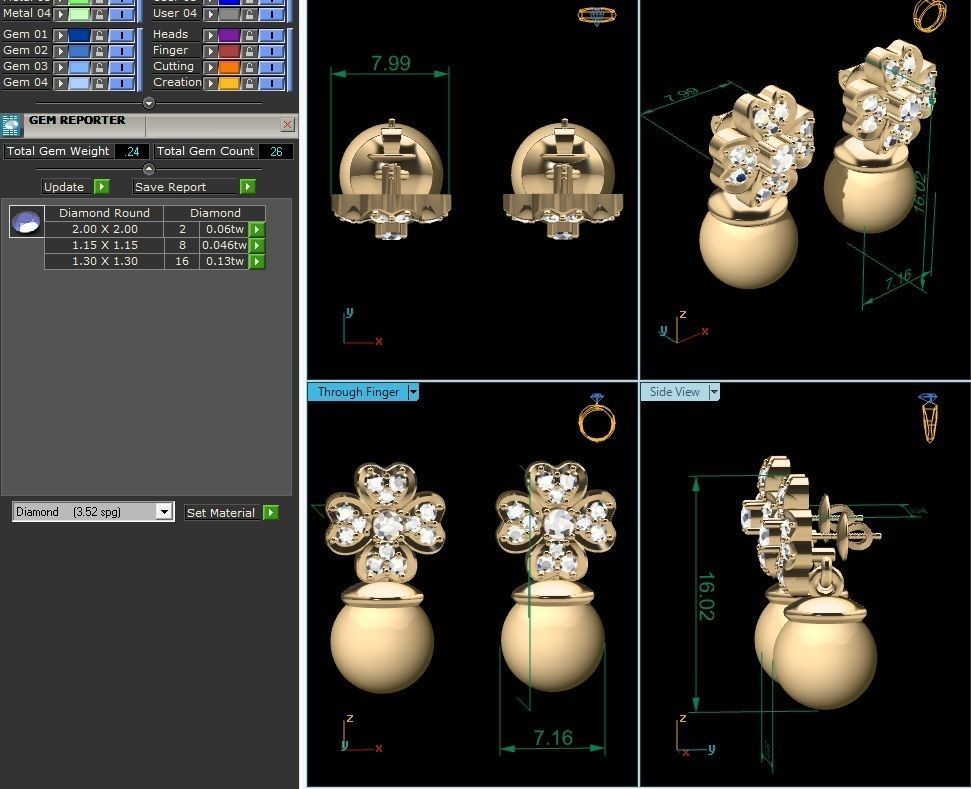Click the Gem Reporter panel icon
The width and height of the screenshot is (971, 789).
click(x=12, y=125)
